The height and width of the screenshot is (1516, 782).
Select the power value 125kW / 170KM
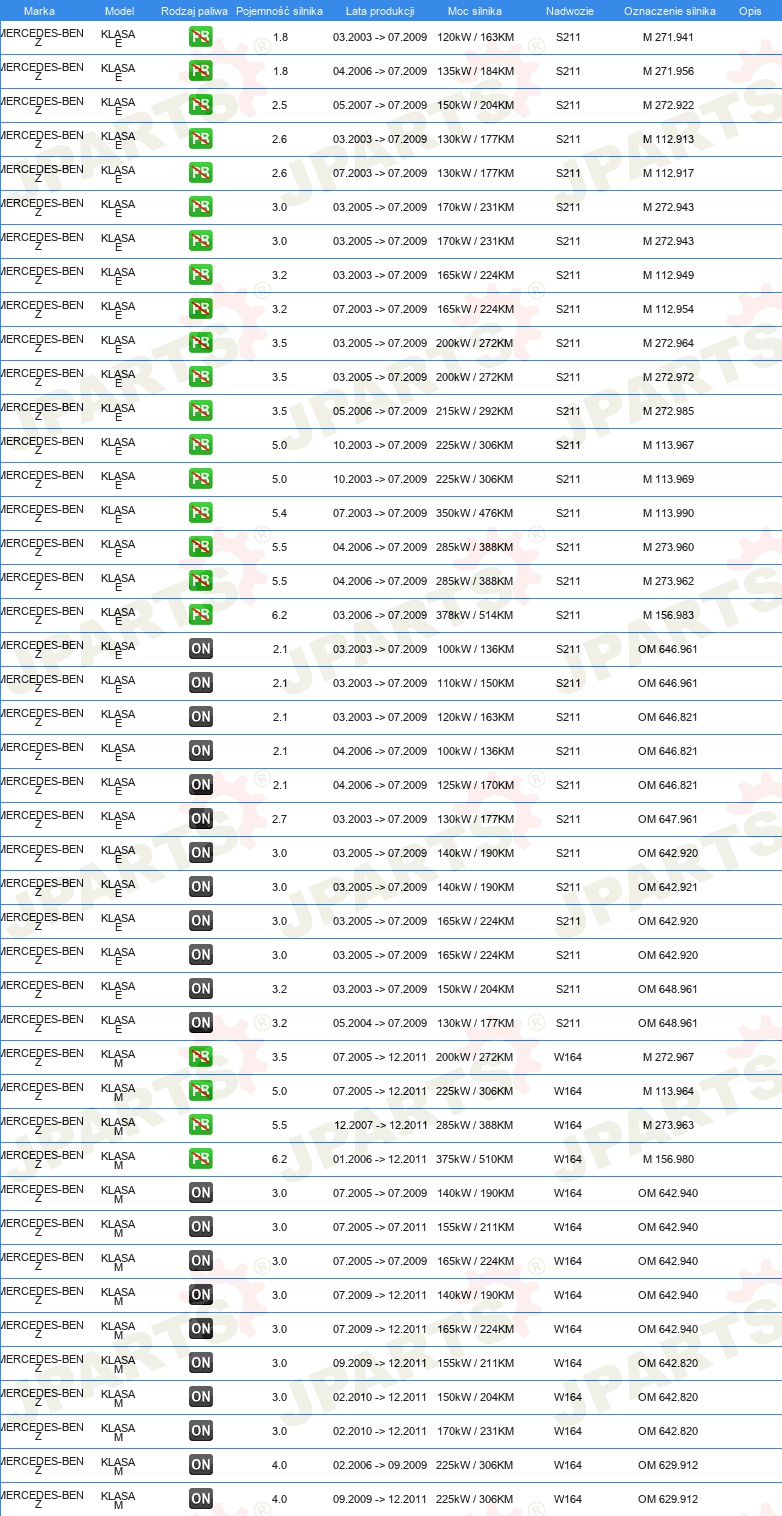point(475,785)
